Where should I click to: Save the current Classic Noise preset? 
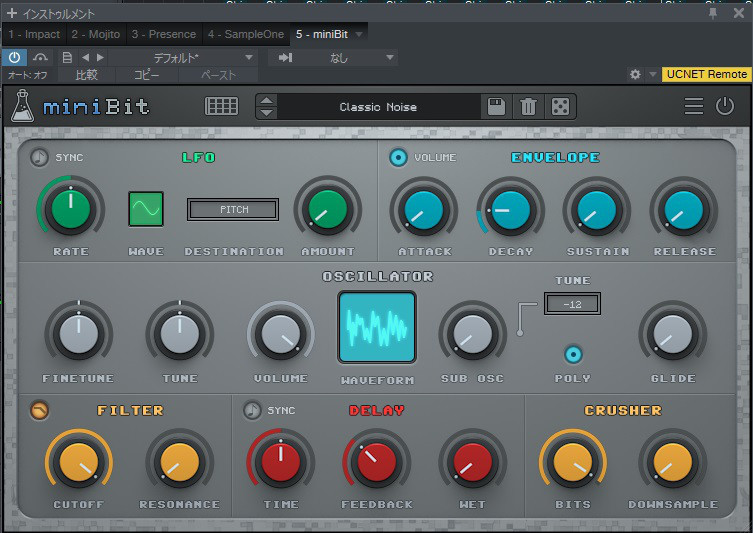[496, 106]
